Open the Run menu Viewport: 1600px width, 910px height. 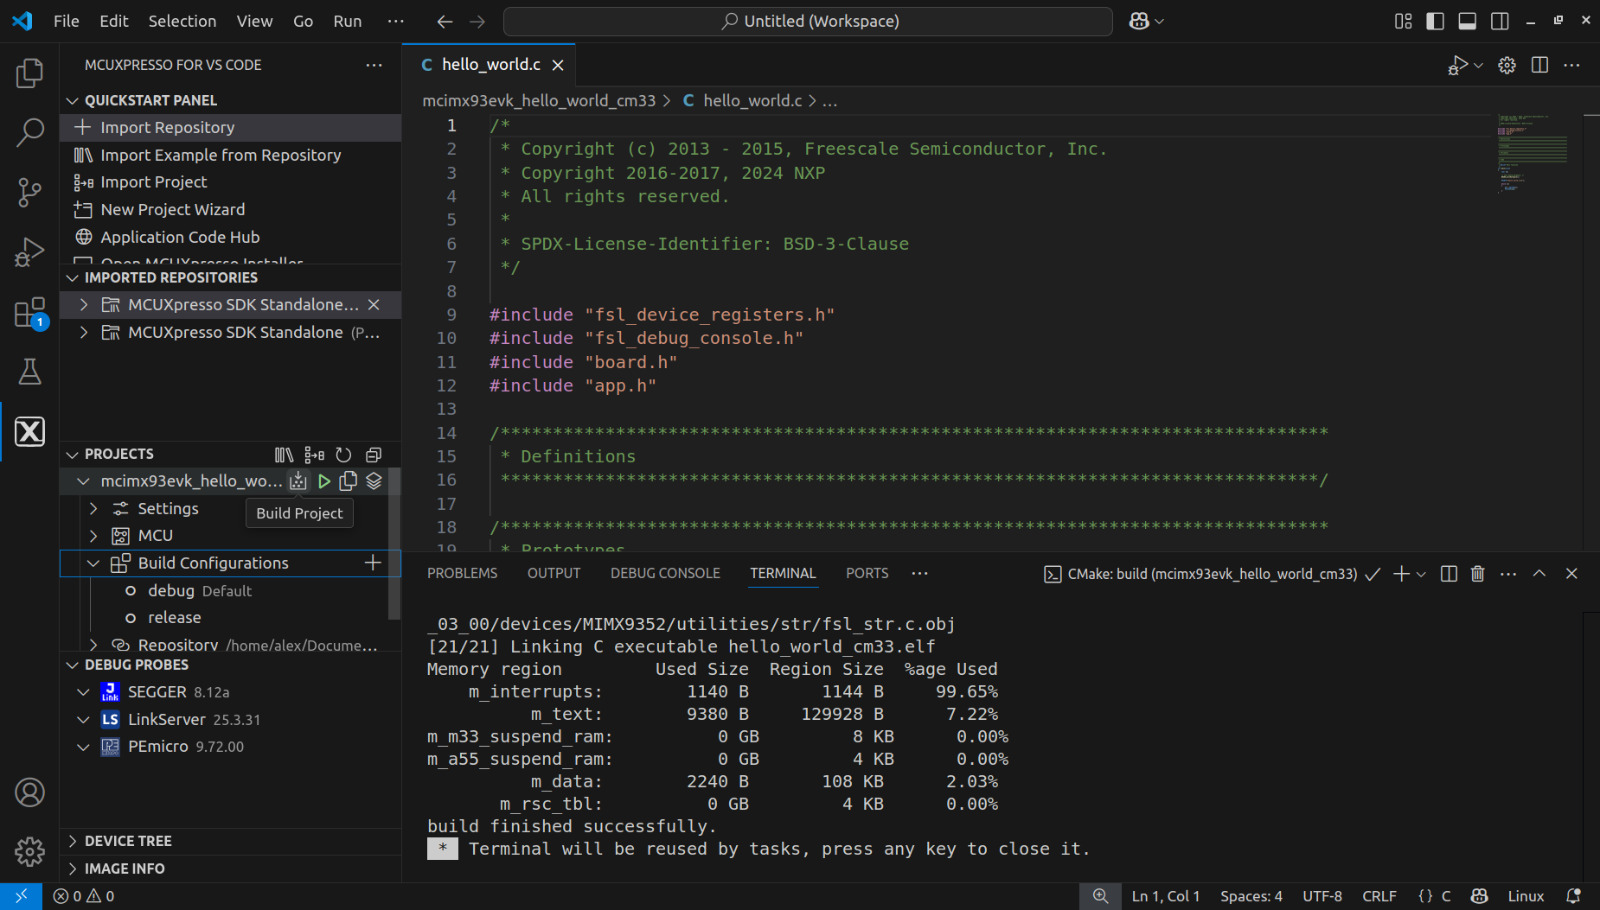pyautogui.click(x=347, y=20)
